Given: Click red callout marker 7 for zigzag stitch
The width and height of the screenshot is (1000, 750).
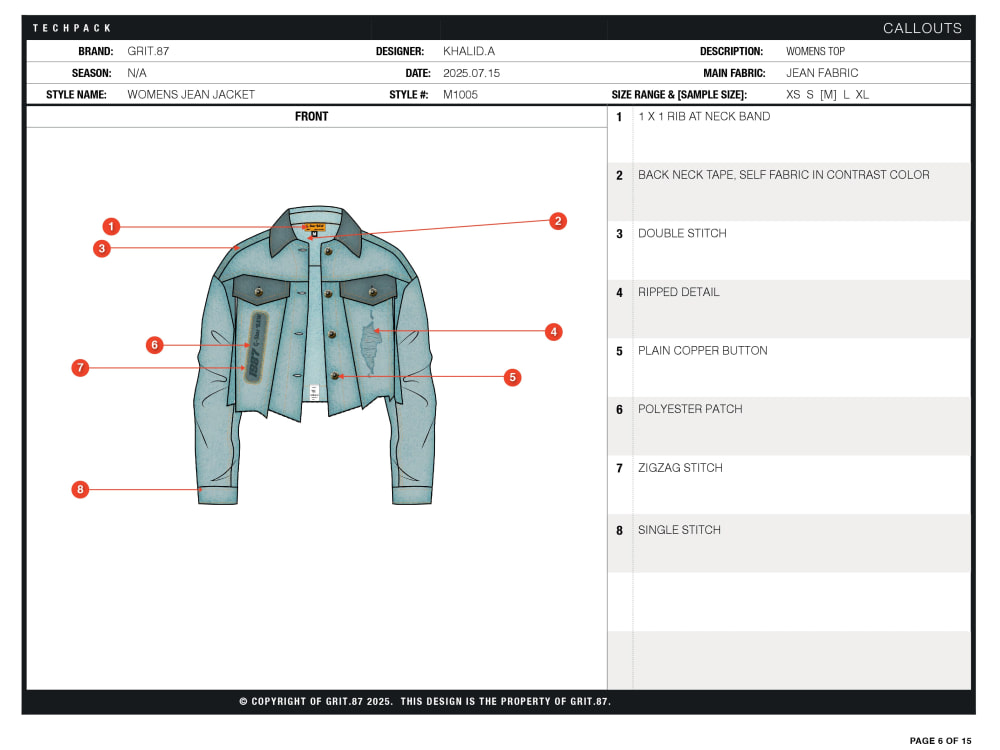Looking at the screenshot, I should [80, 367].
